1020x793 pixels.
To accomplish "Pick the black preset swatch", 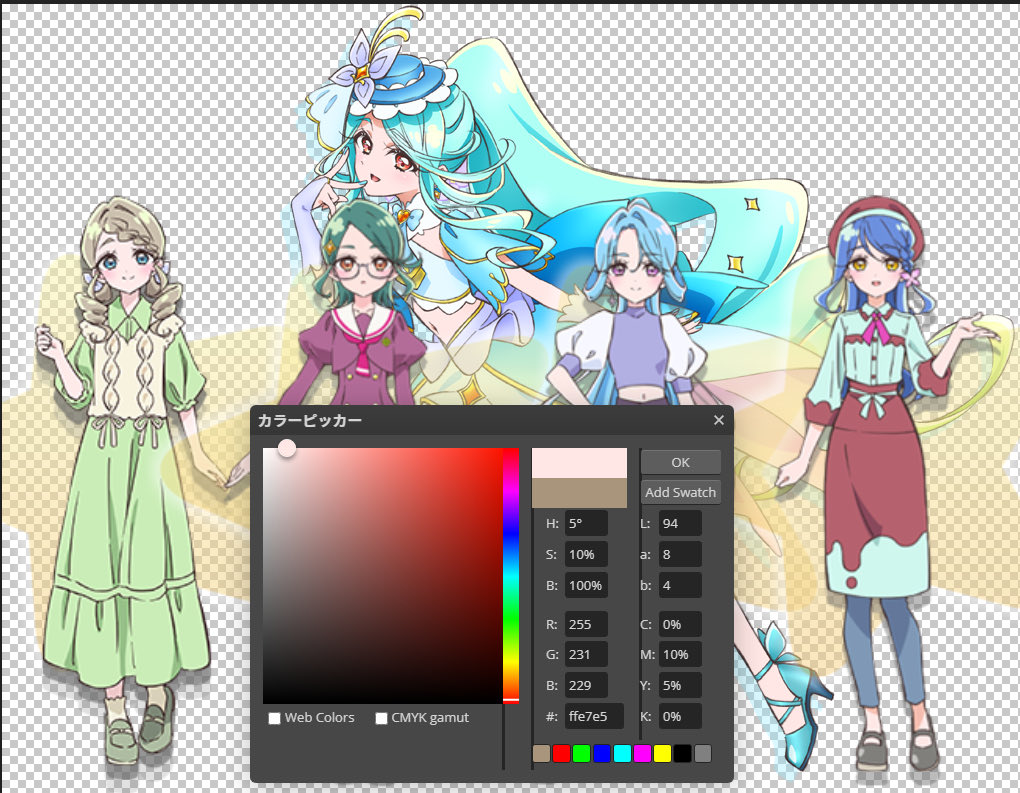I will 682,753.
